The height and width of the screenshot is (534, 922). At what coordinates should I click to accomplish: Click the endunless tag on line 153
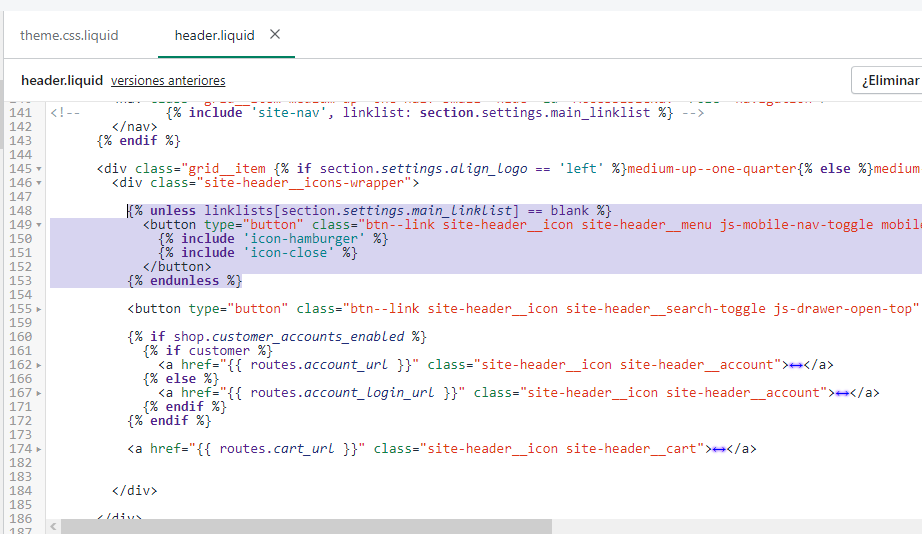[x=185, y=281]
